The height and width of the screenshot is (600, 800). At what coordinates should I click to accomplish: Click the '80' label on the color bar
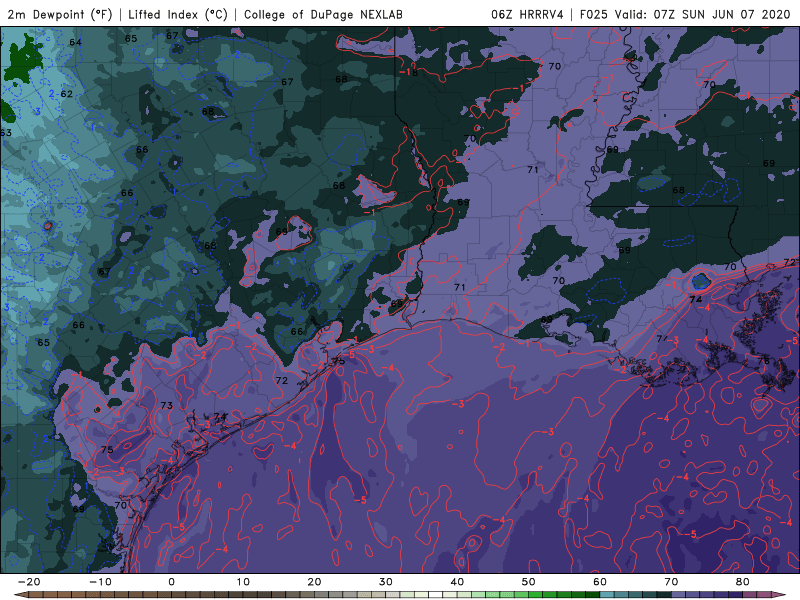click(743, 582)
